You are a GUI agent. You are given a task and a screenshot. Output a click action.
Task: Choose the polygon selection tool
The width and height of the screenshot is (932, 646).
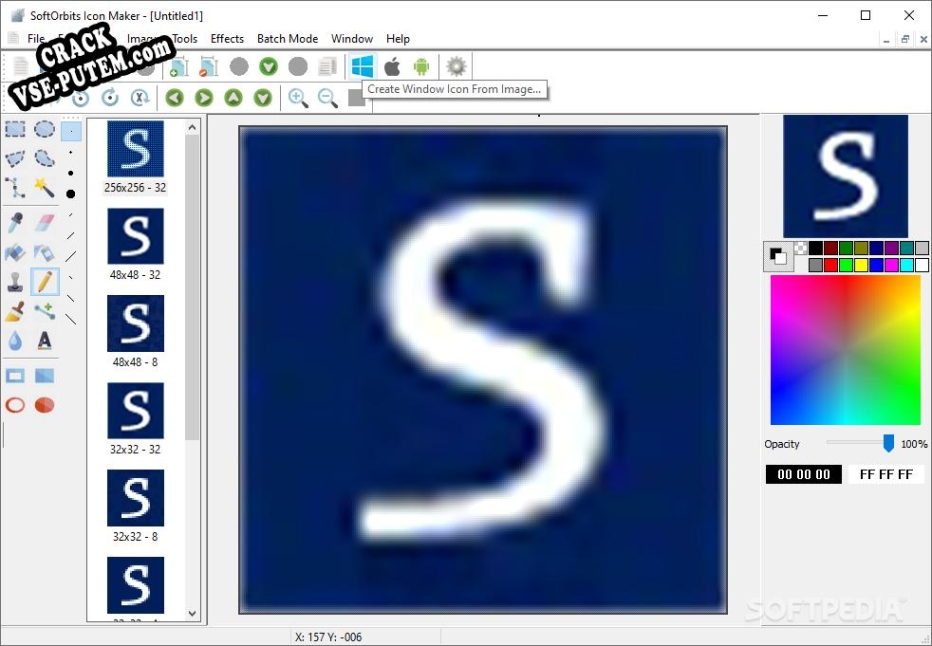pos(15,158)
